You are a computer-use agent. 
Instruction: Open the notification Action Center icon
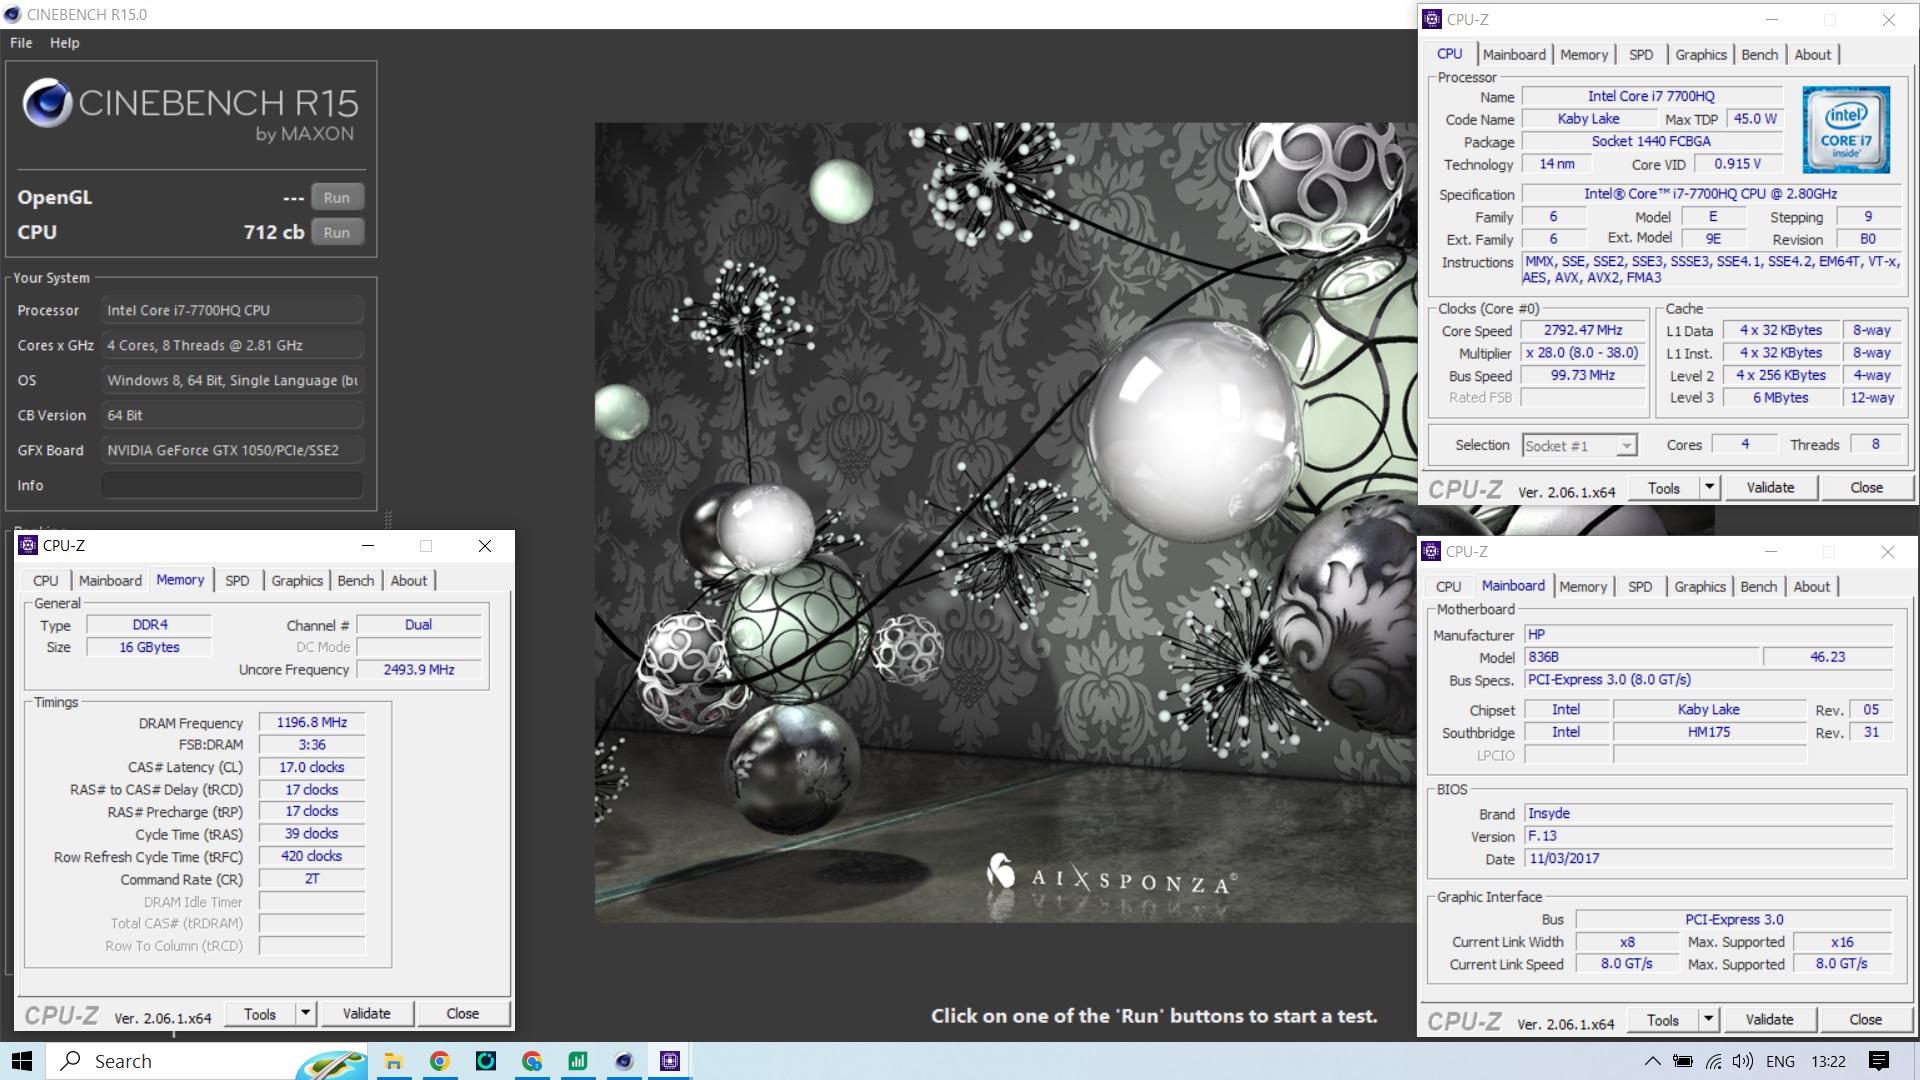tap(1879, 1061)
